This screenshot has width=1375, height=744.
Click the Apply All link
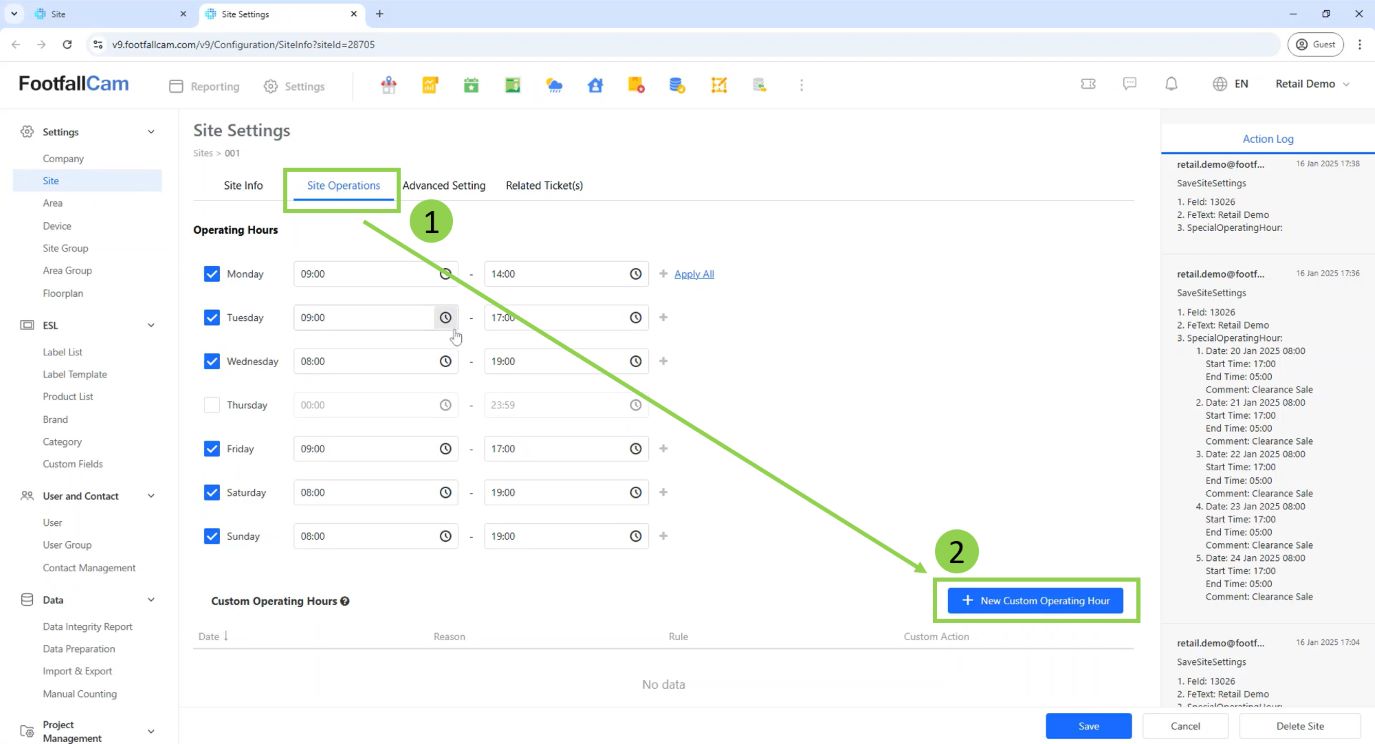[694, 274]
